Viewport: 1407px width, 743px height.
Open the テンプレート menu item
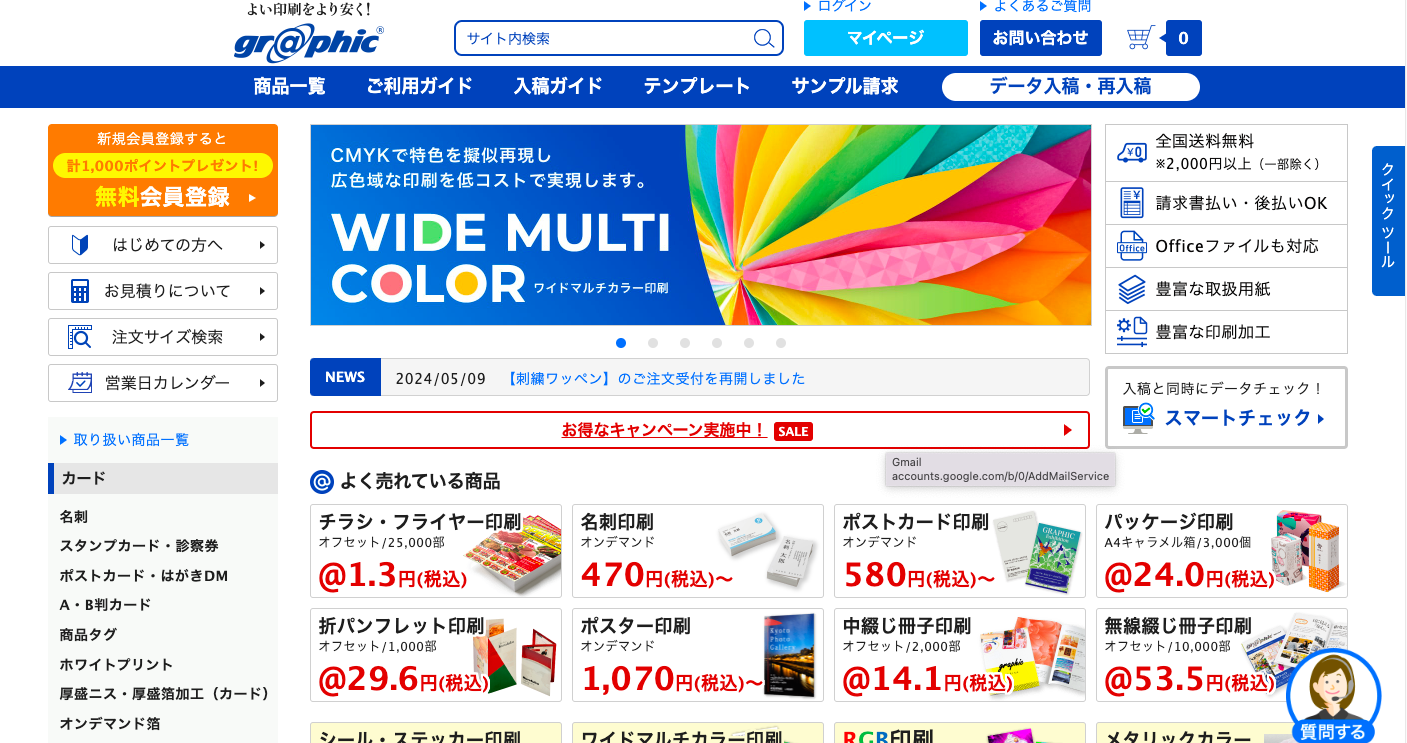pos(696,86)
